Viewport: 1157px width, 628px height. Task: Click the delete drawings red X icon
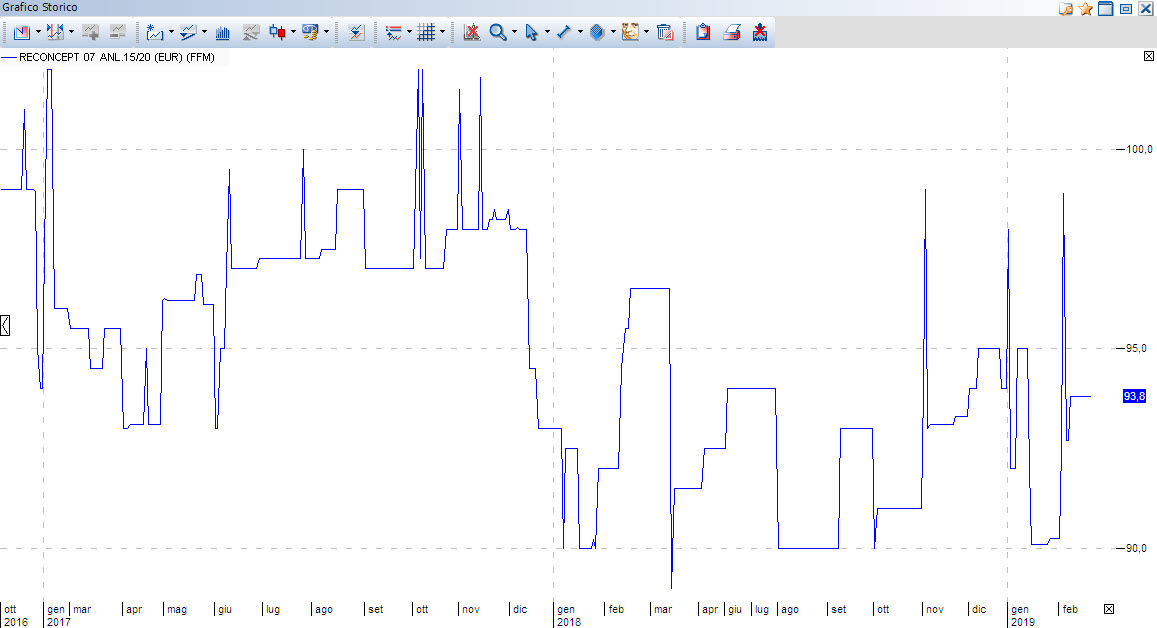pyautogui.click(x=471, y=32)
